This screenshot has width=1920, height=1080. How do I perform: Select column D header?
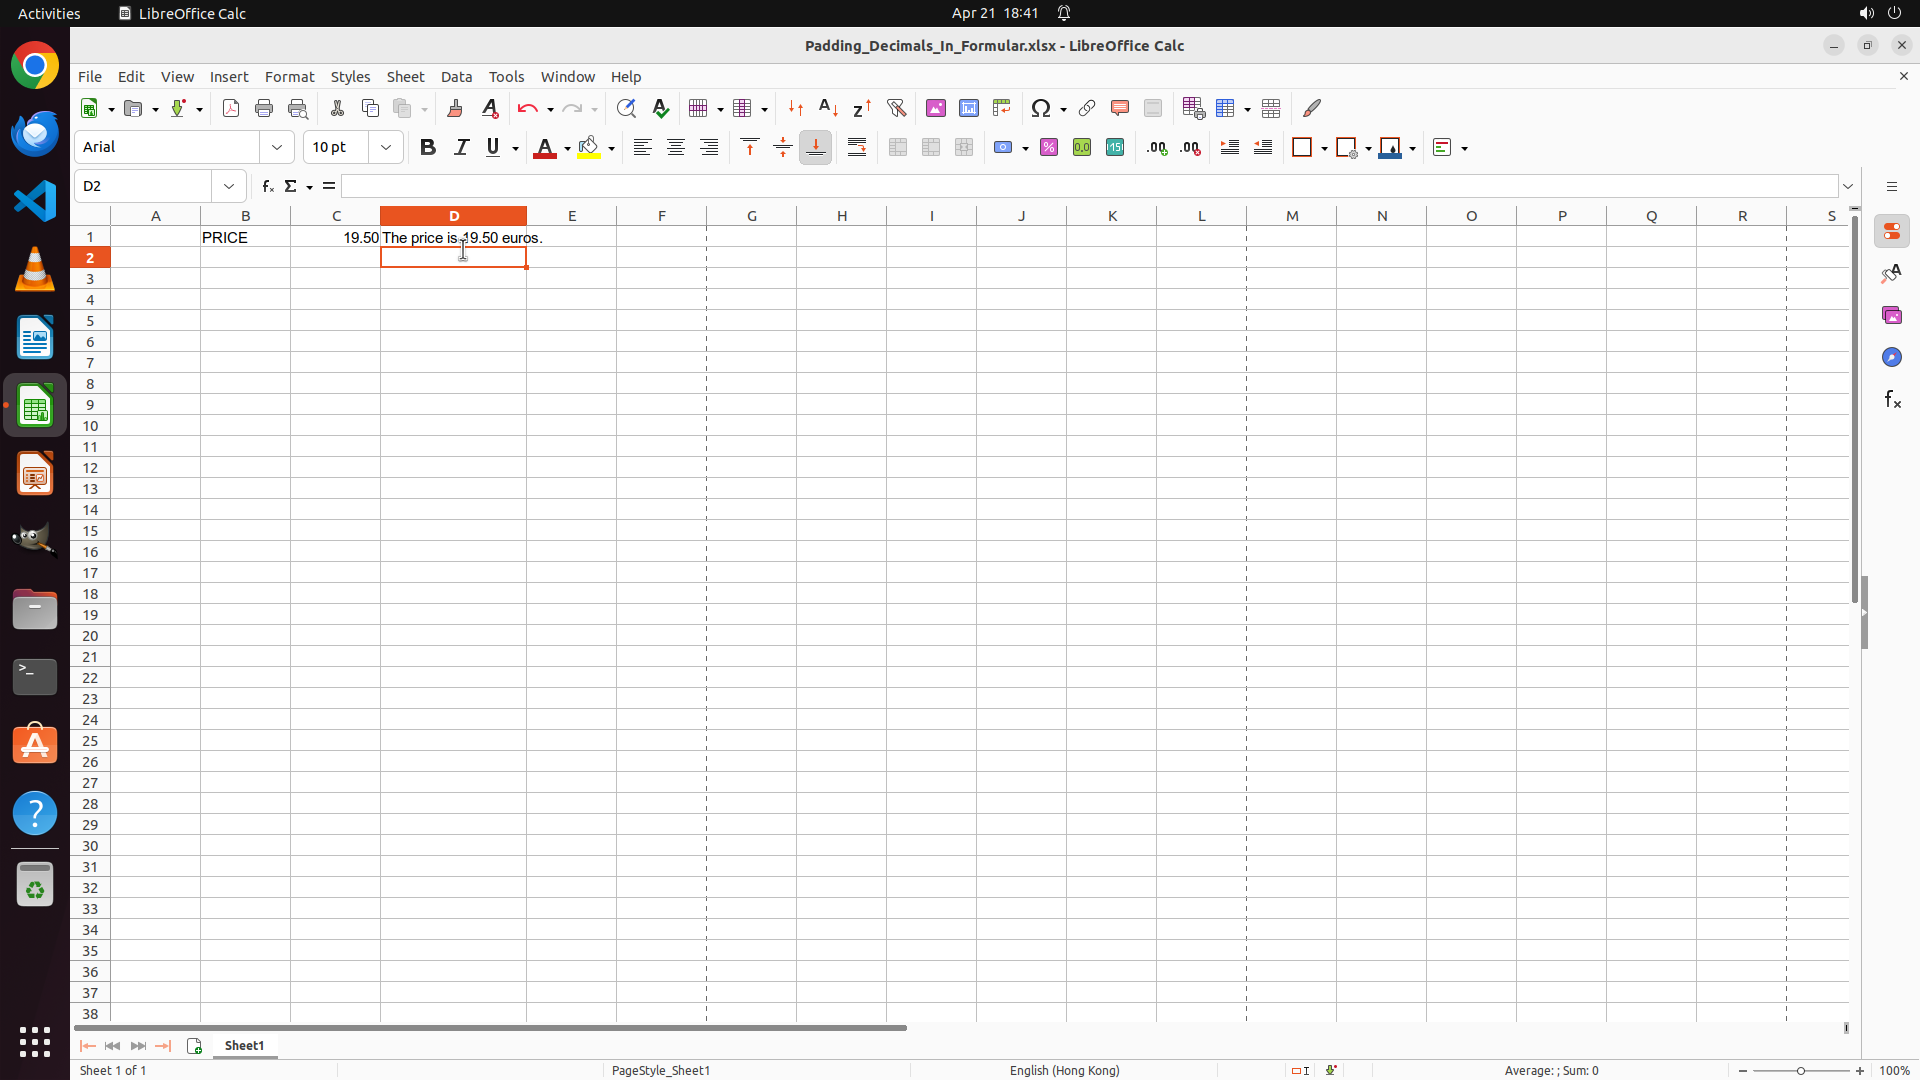point(453,216)
